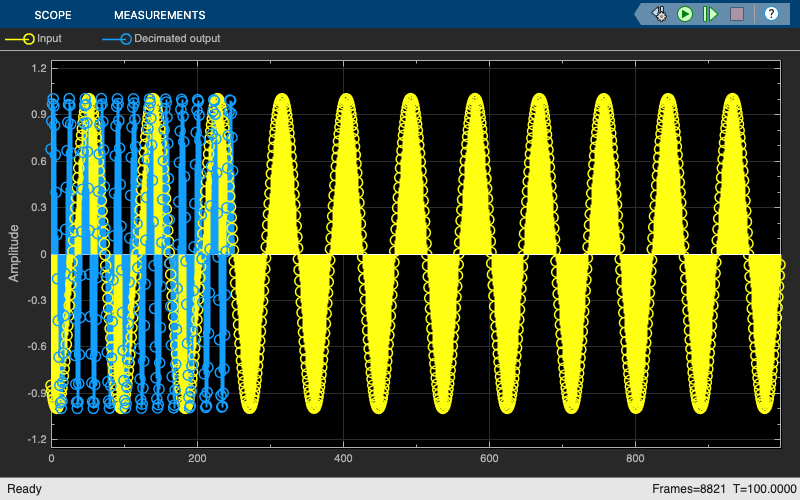This screenshot has width=800, height=500.
Task: Click the blue Decimated output marker icon
Action: point(117,39)
